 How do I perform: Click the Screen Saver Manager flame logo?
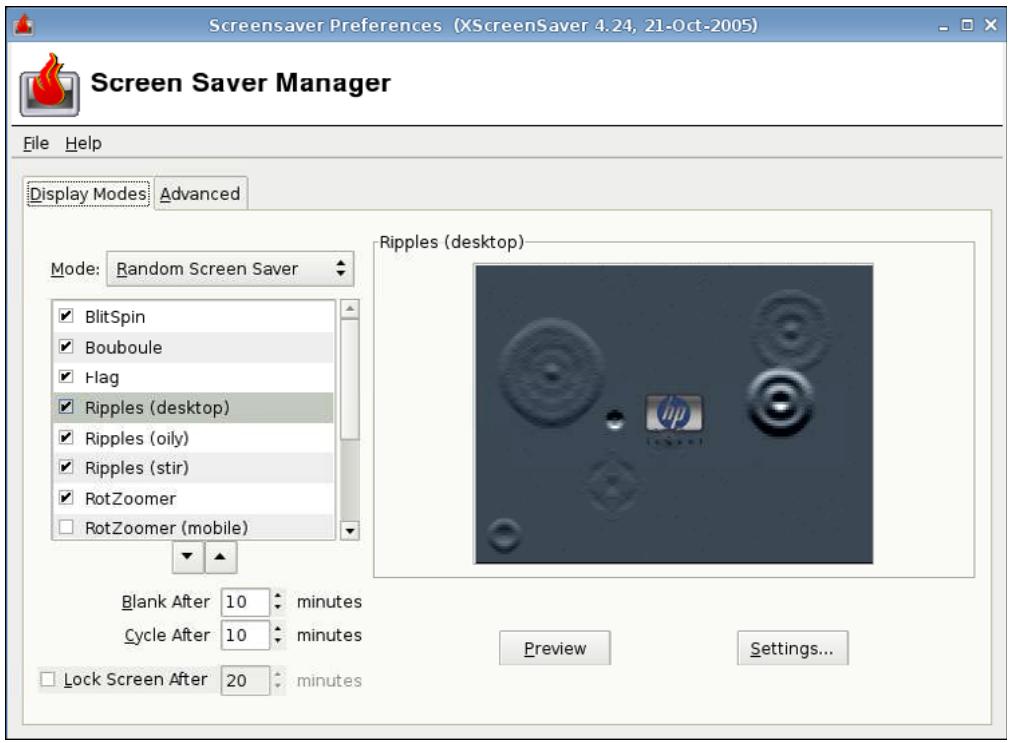(50, 85)
